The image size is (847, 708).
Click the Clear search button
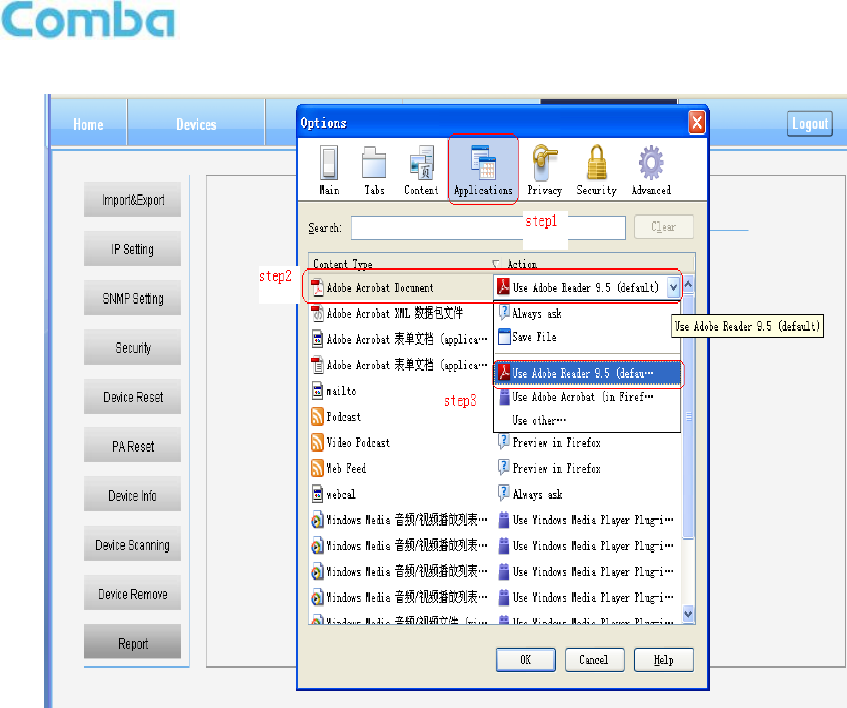click(x=664, y=227)
